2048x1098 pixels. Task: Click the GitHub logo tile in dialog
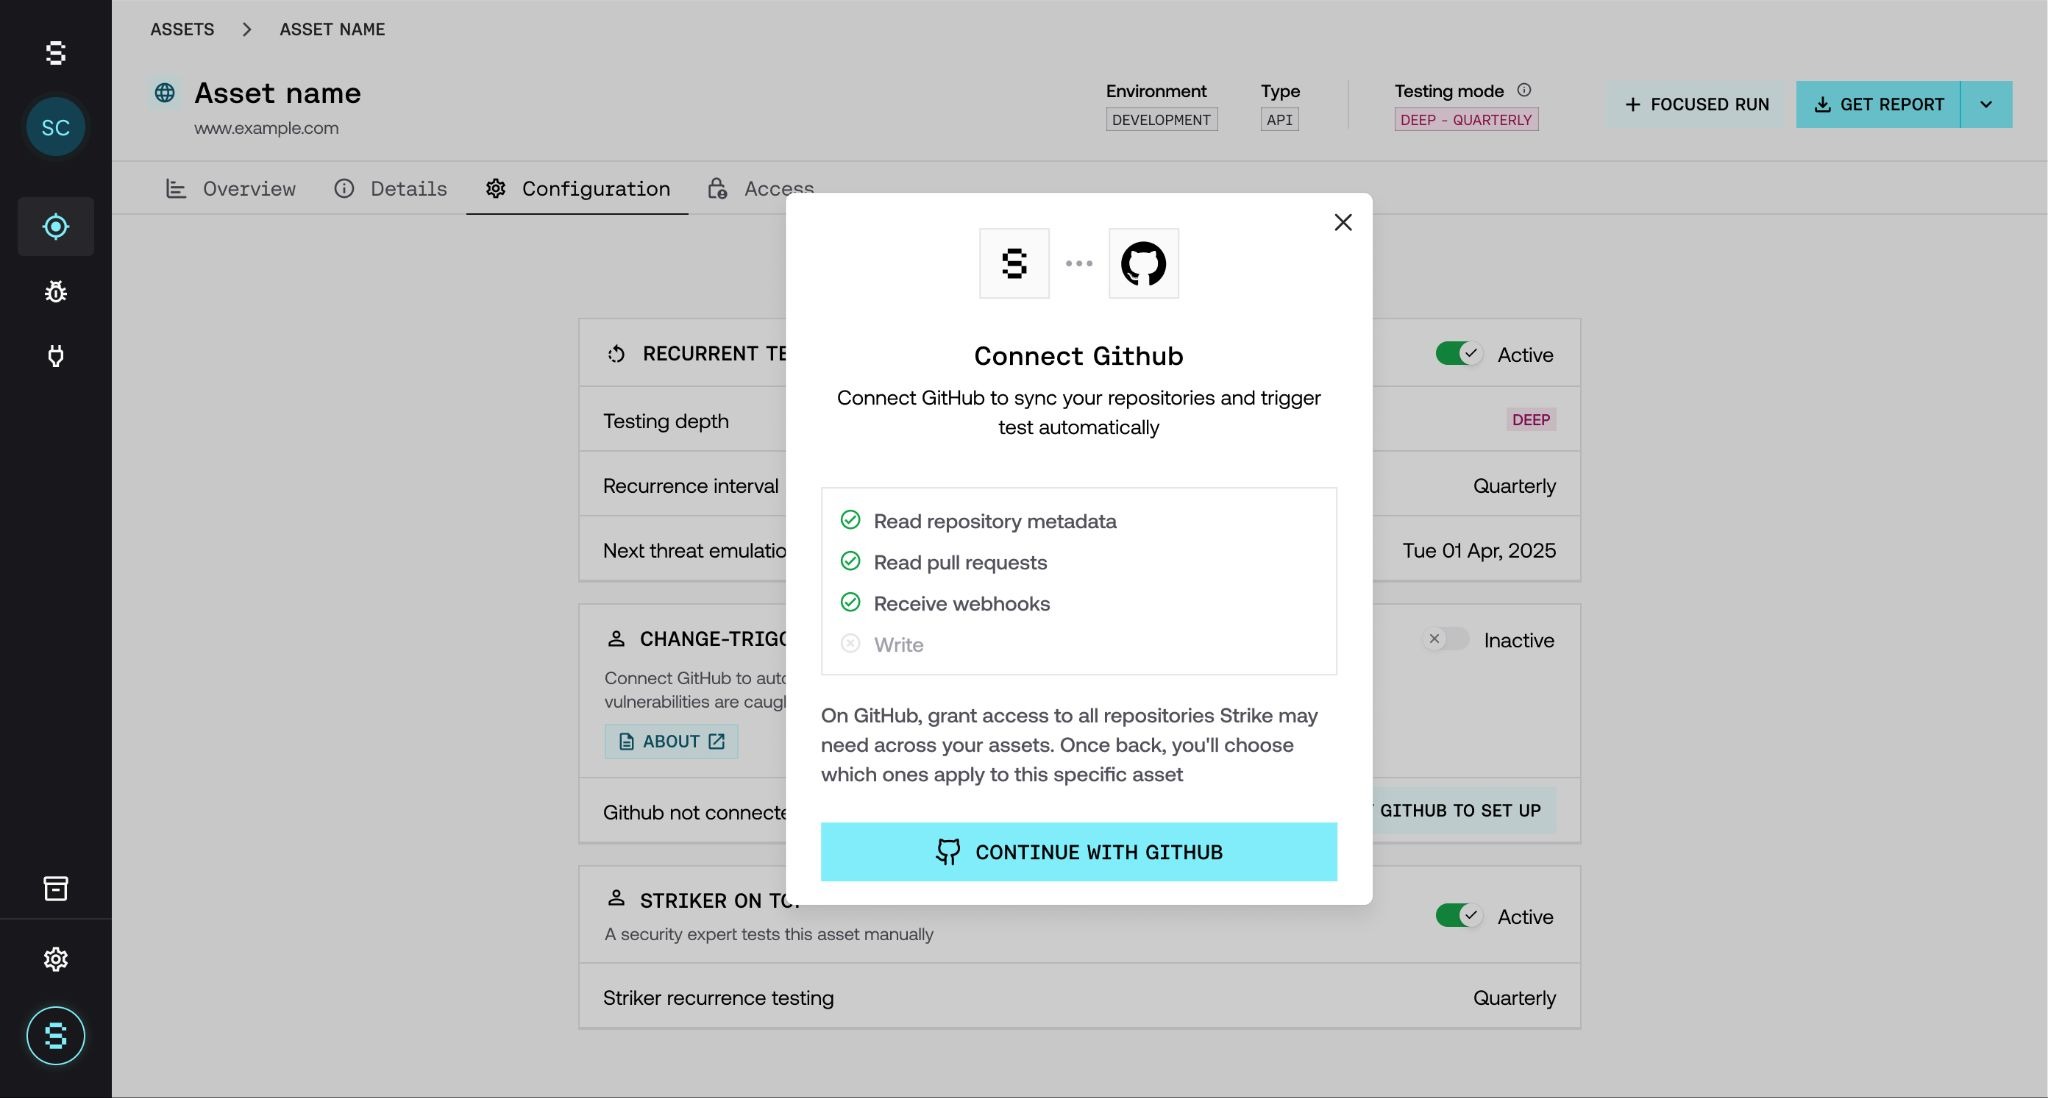click(1144, 263)
